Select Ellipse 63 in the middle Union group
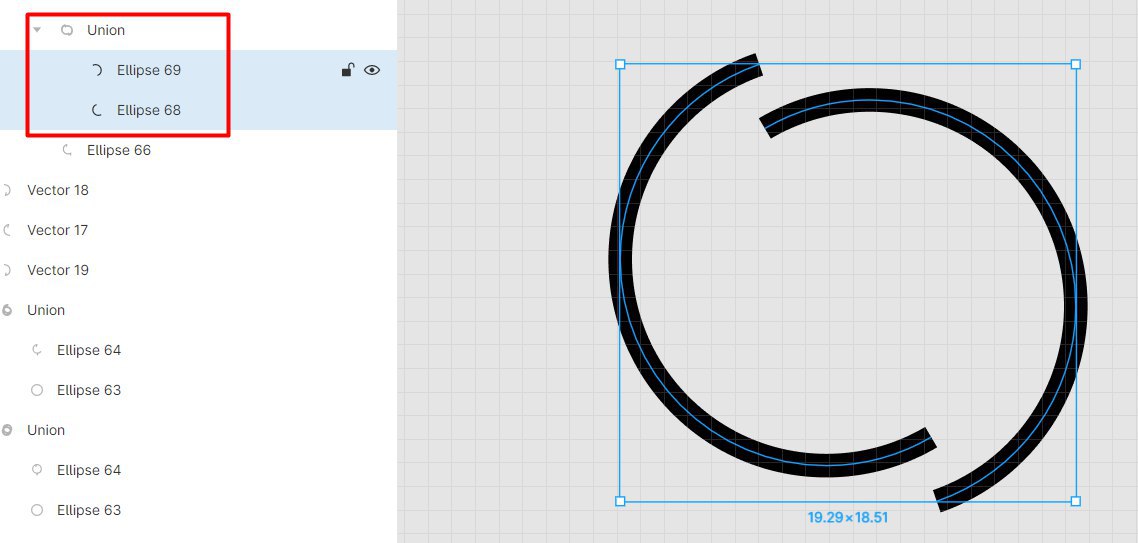 click(x=89, y=390)
